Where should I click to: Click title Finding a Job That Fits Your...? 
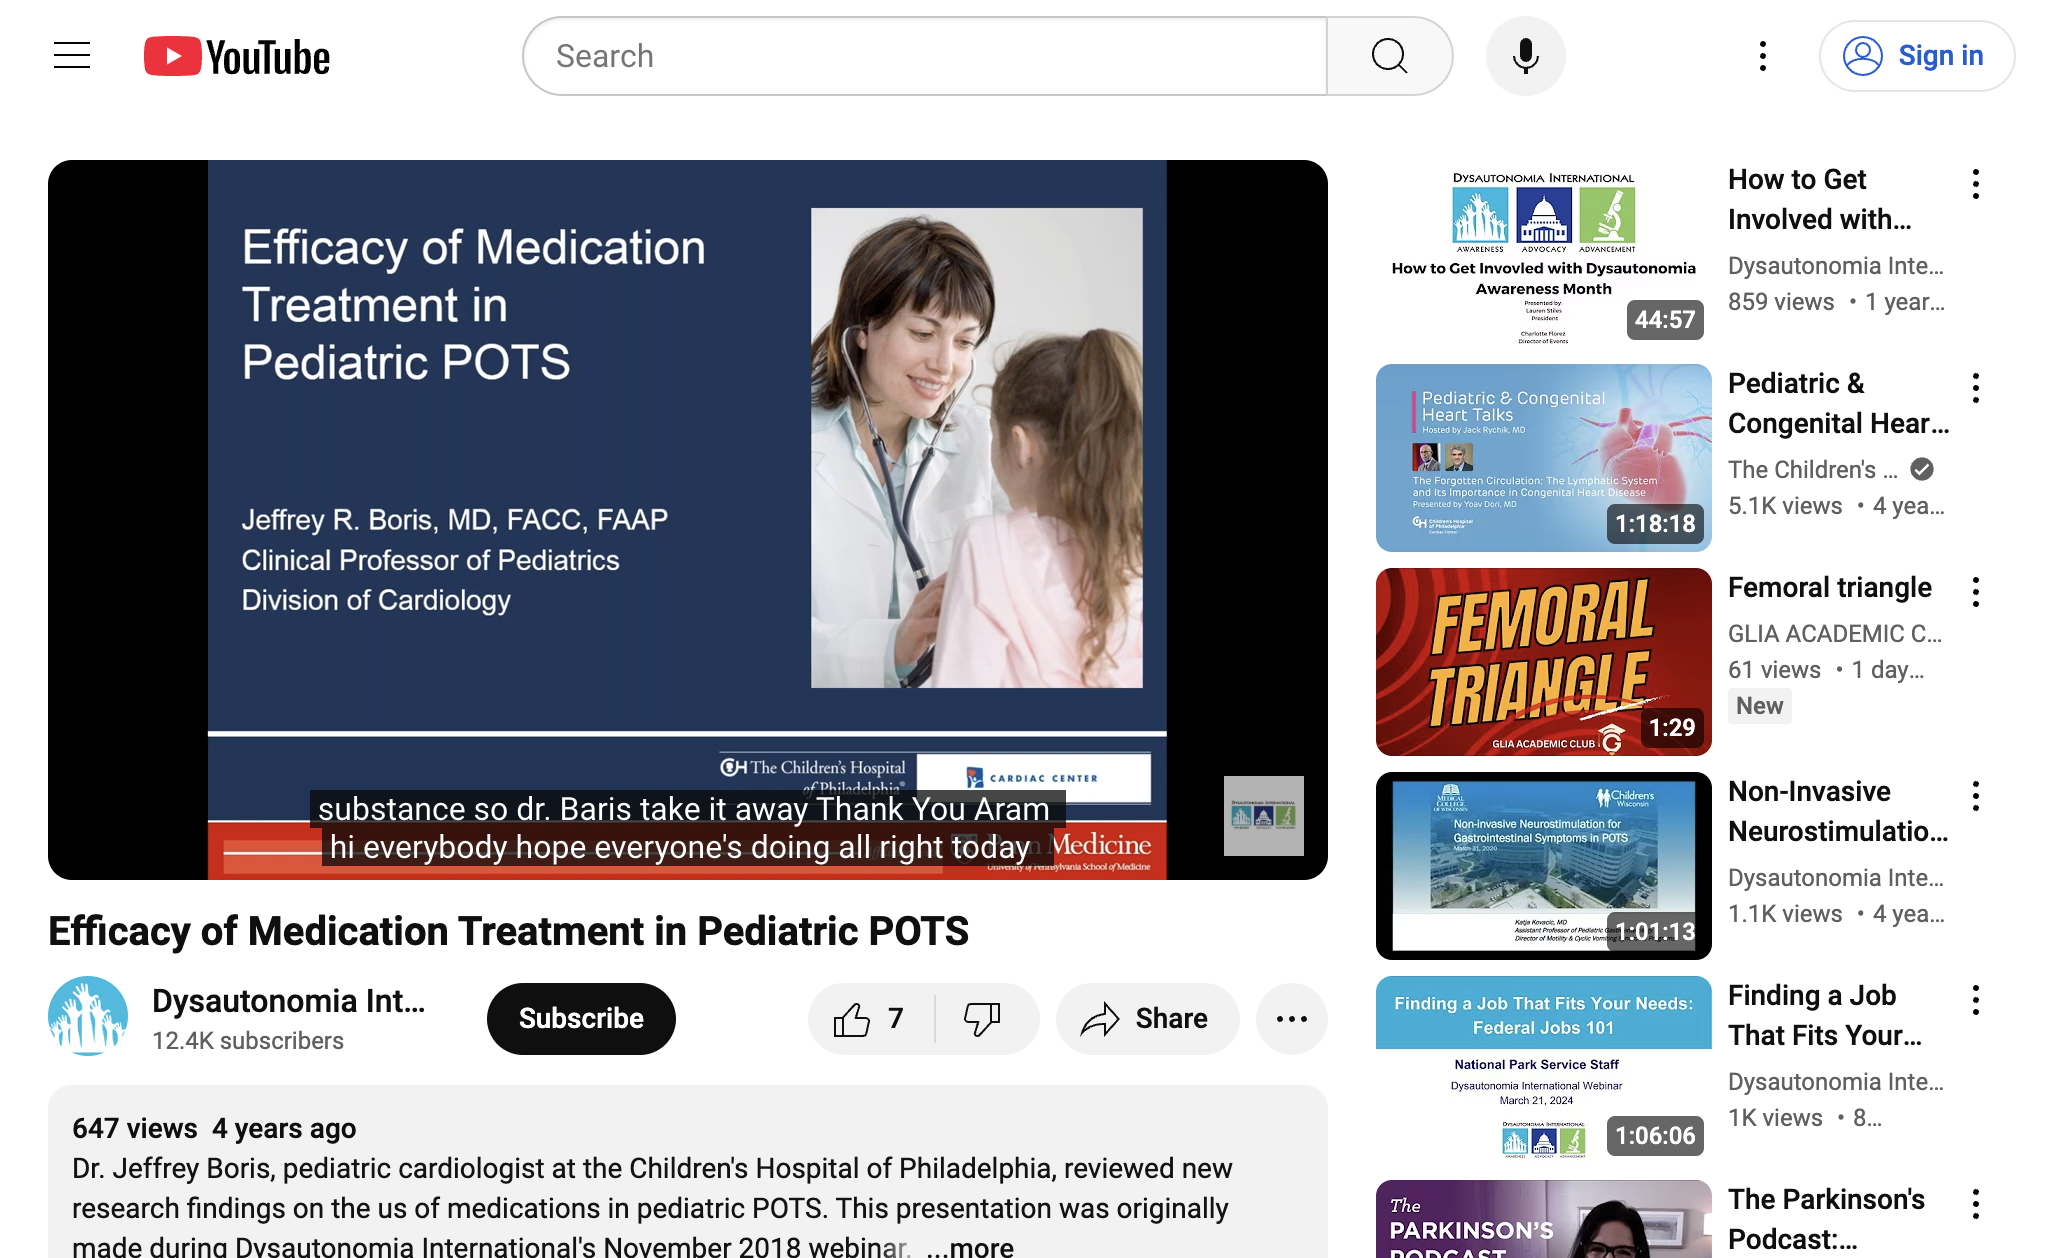(1825, 1016)
